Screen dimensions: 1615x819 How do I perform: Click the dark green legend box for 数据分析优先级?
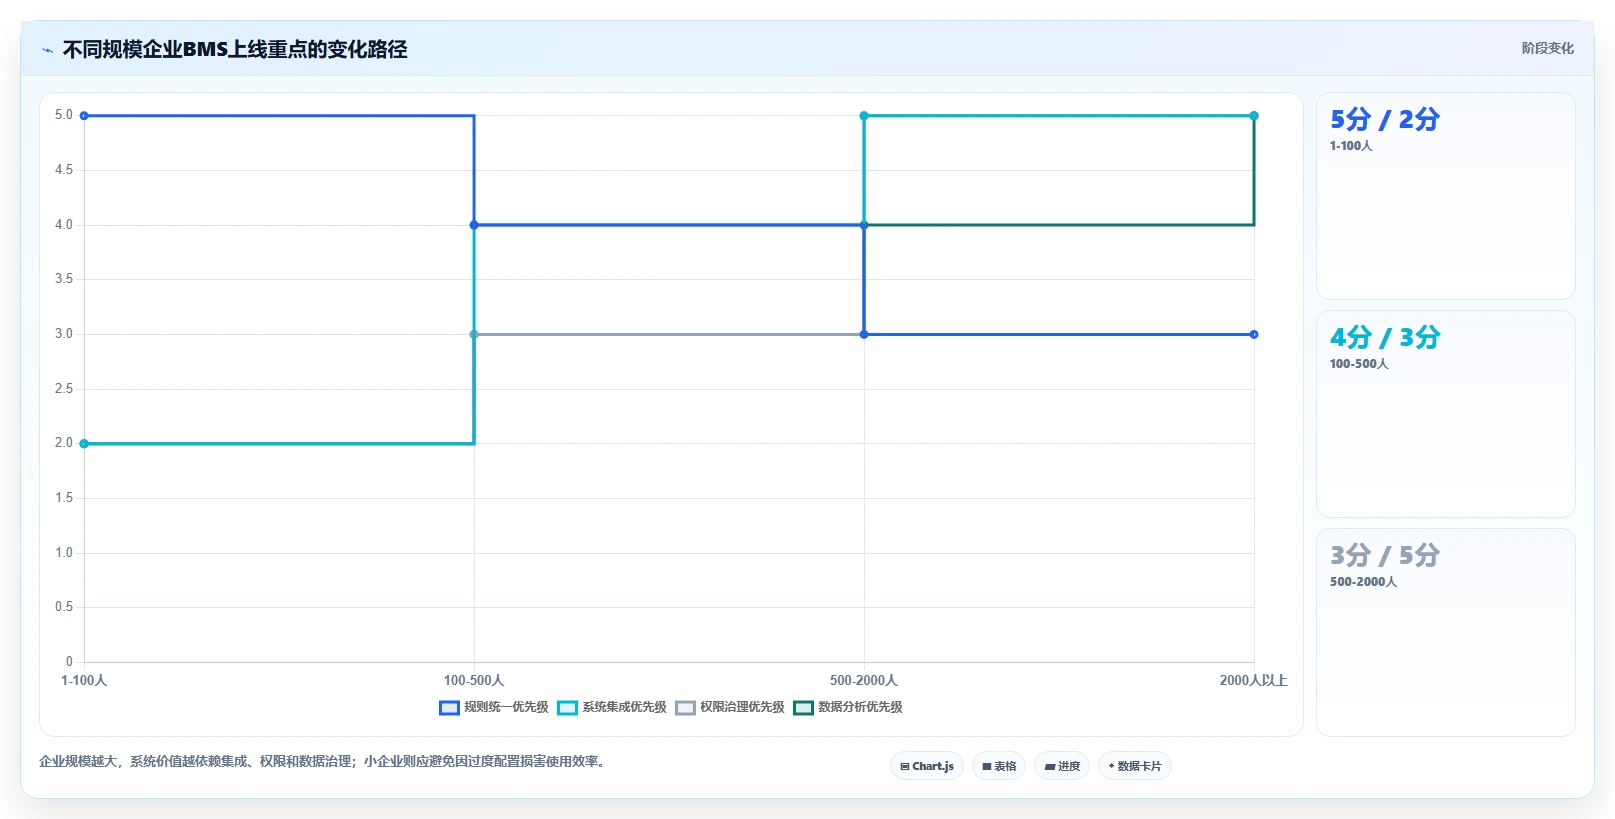click(803, 708)
